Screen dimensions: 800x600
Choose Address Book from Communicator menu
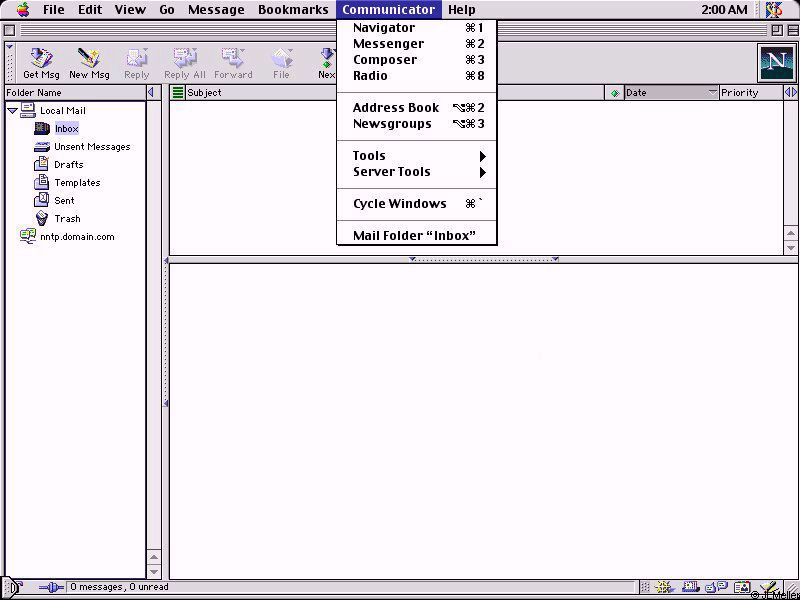click(x=396, y=108)
